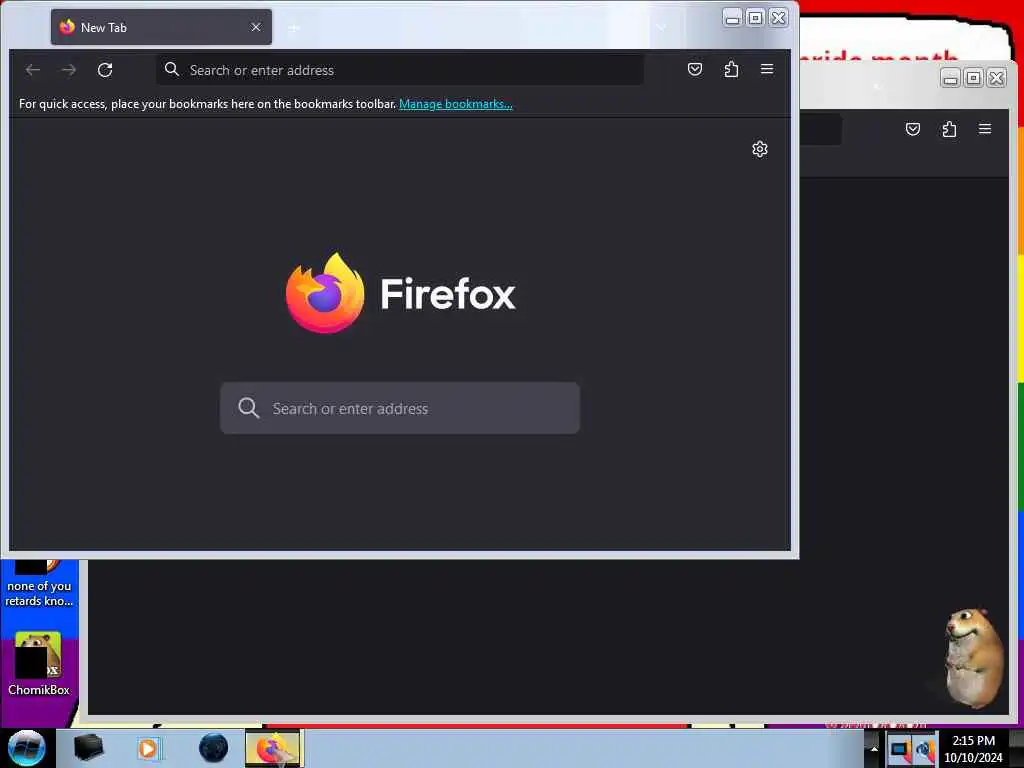Switch to Firefox taskbar button
Screen dimensions: 1024x768
coord(274,748)
